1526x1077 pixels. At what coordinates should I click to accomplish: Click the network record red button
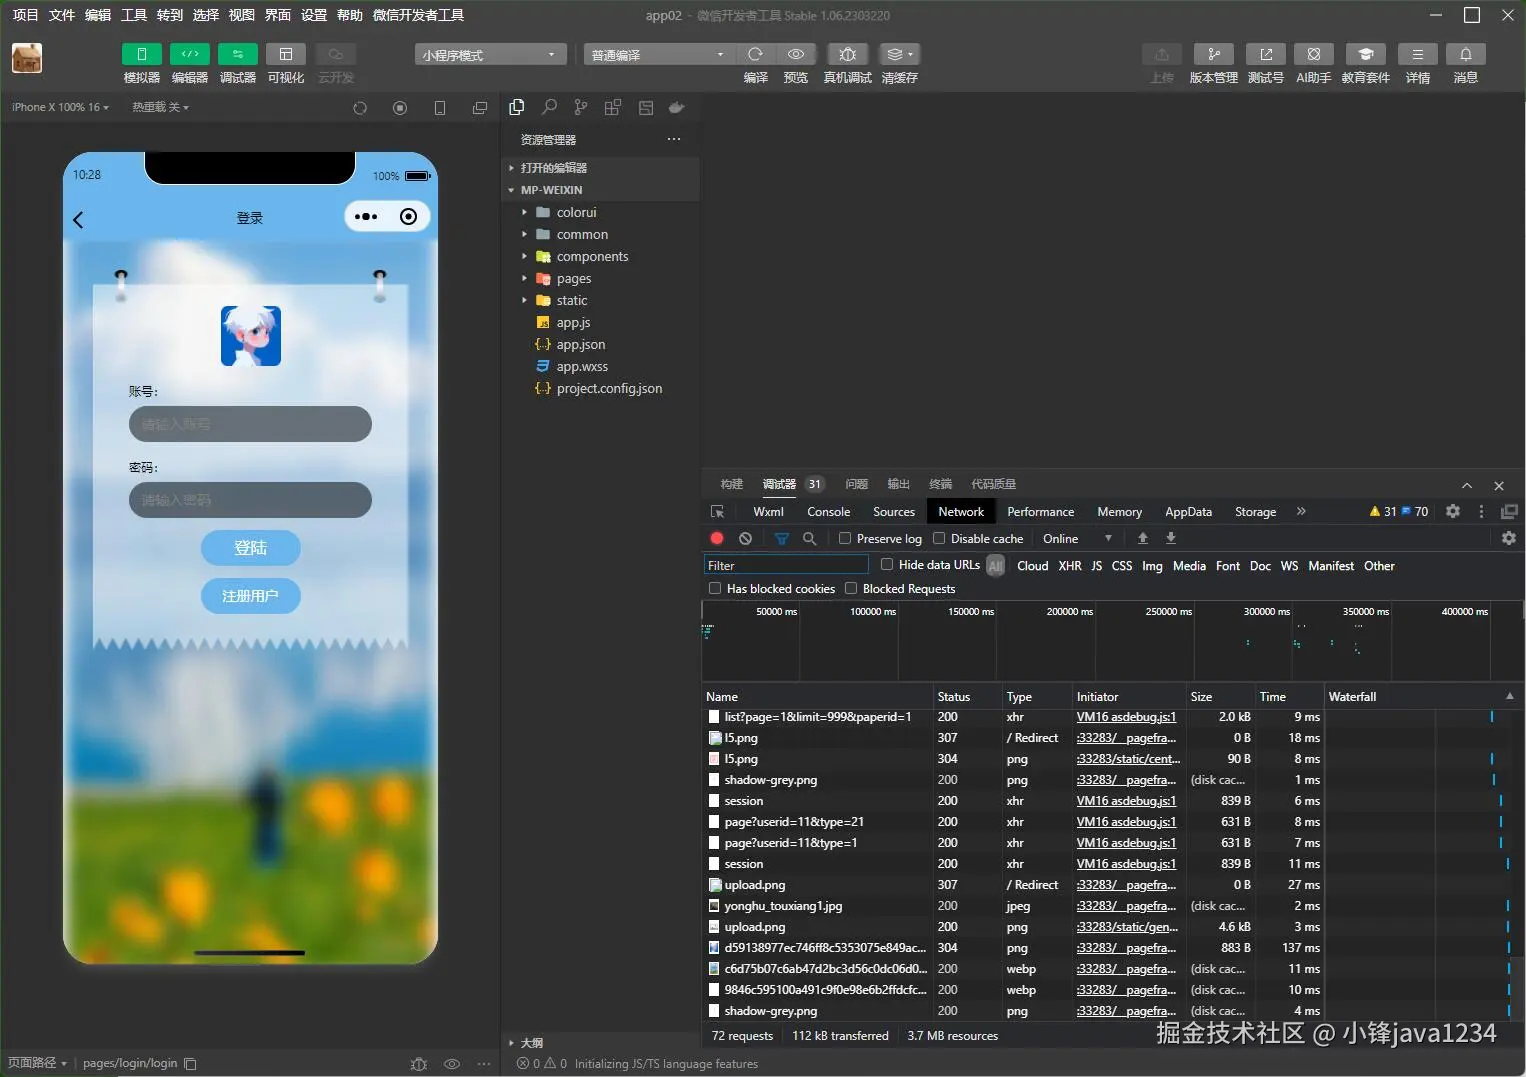[717, 538]
